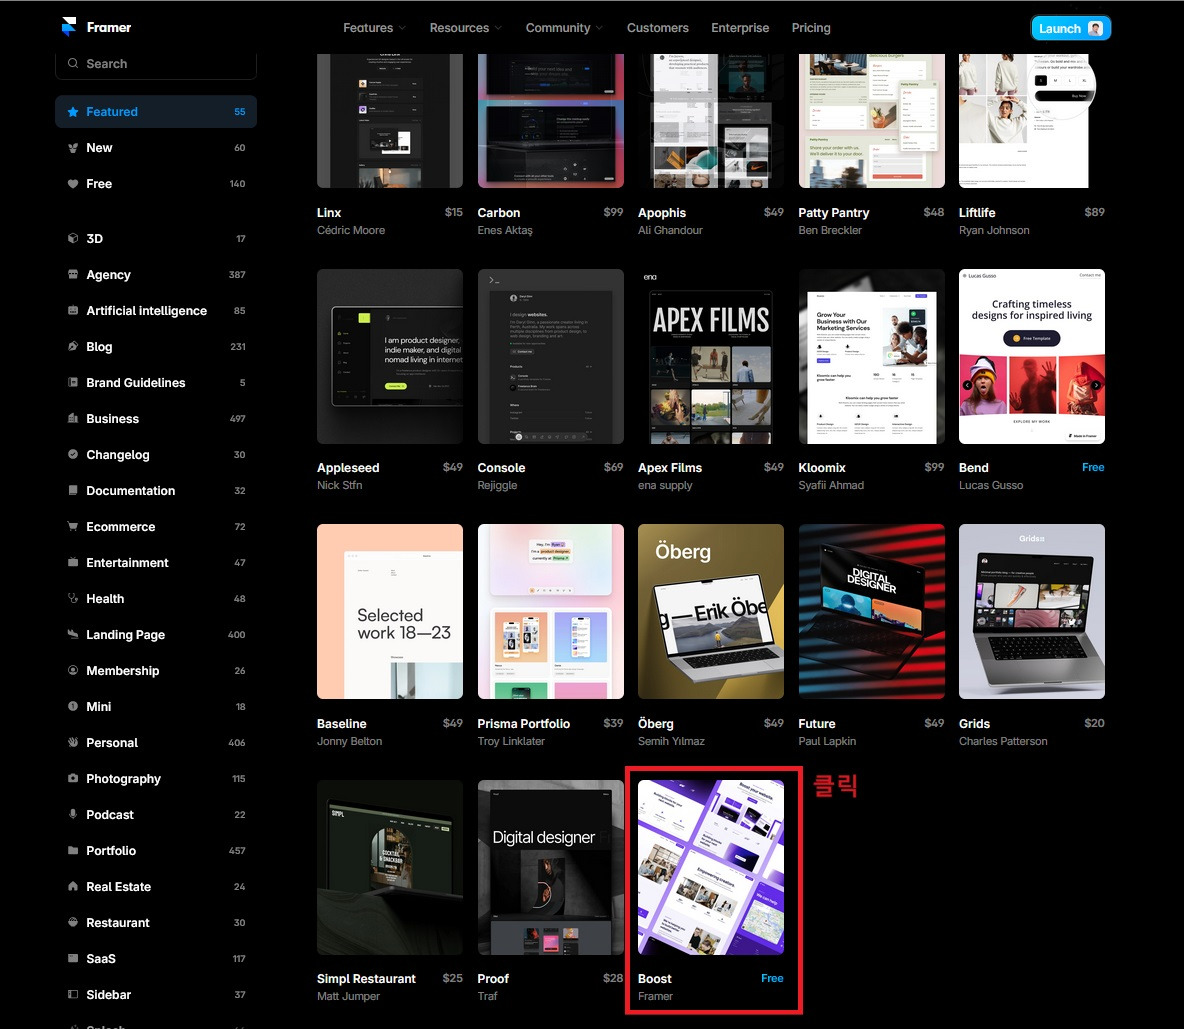Click the Portfolio folder icon
The height and width of the screenshot is (1029, 1184).
tap(72, 850)
